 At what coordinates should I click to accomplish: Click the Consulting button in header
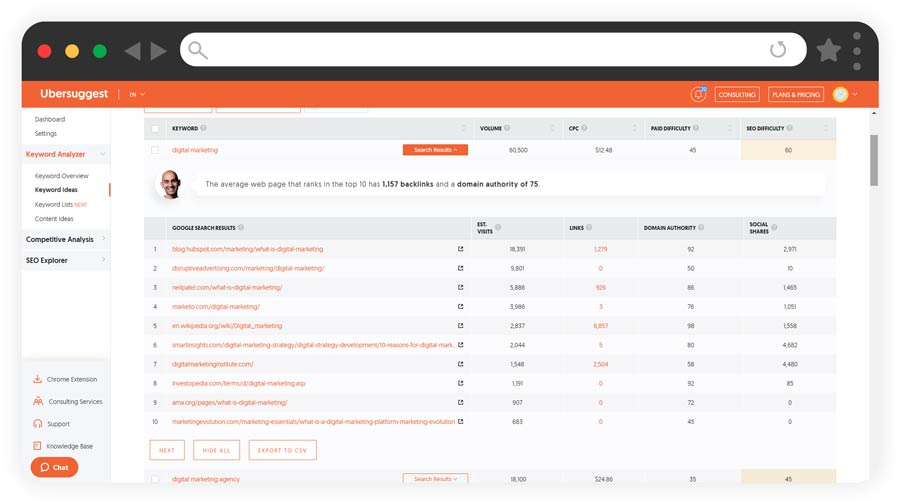(737, 94)
